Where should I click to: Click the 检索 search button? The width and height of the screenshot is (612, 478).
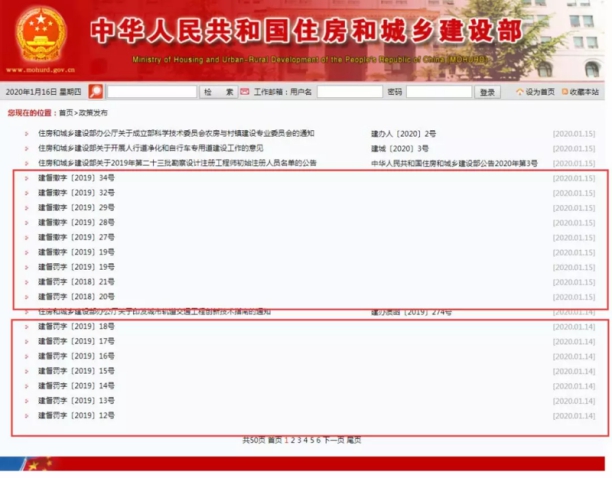point(219,92)
